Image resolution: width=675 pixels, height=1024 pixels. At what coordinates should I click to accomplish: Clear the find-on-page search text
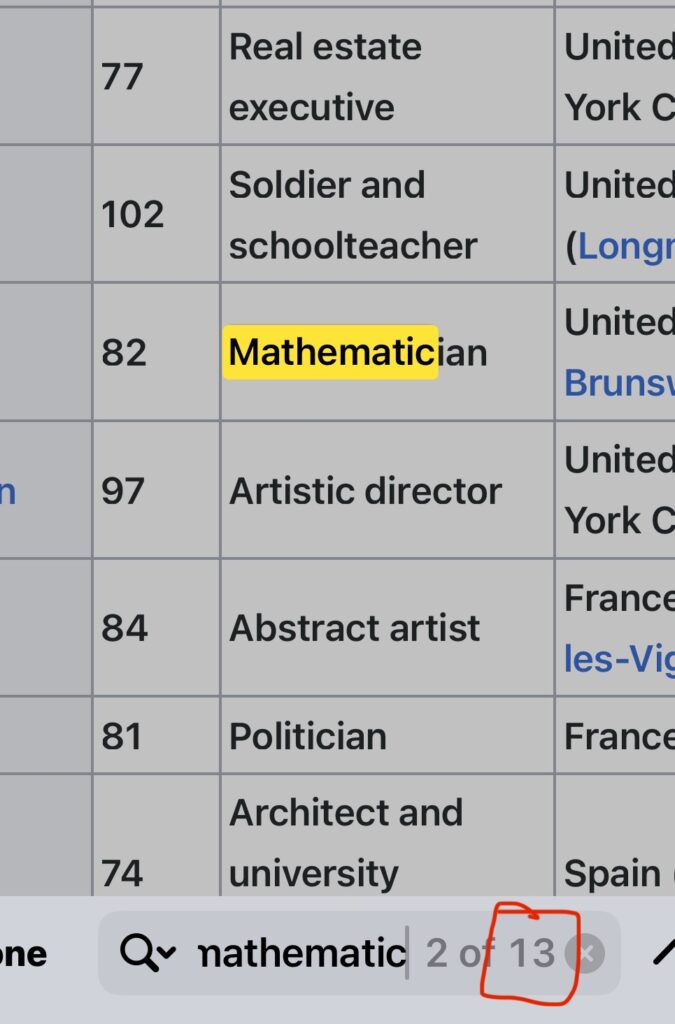(x=585, y=954)
